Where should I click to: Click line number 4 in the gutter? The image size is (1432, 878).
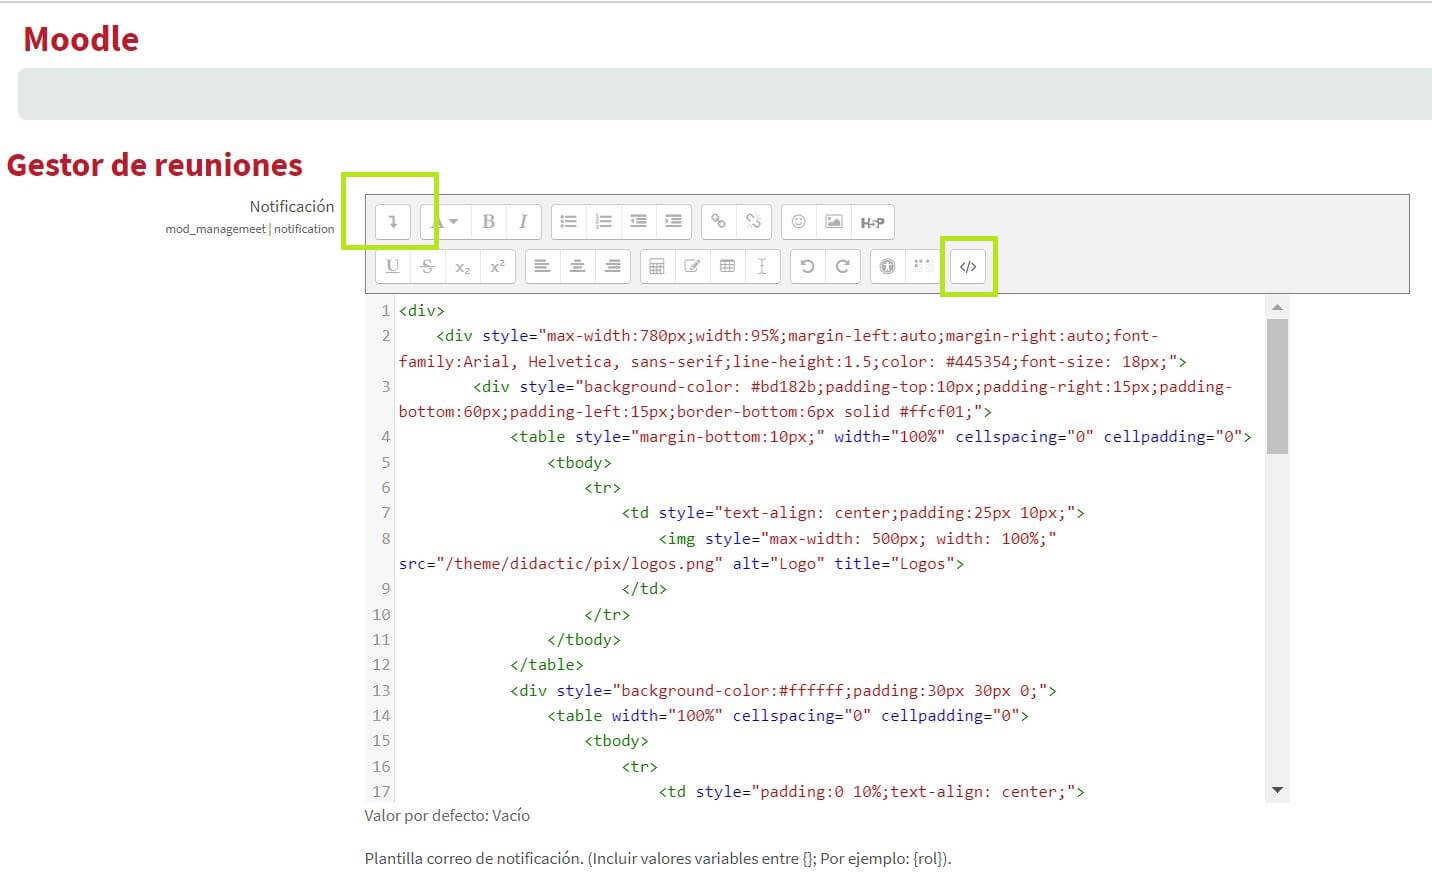(386, 437)
